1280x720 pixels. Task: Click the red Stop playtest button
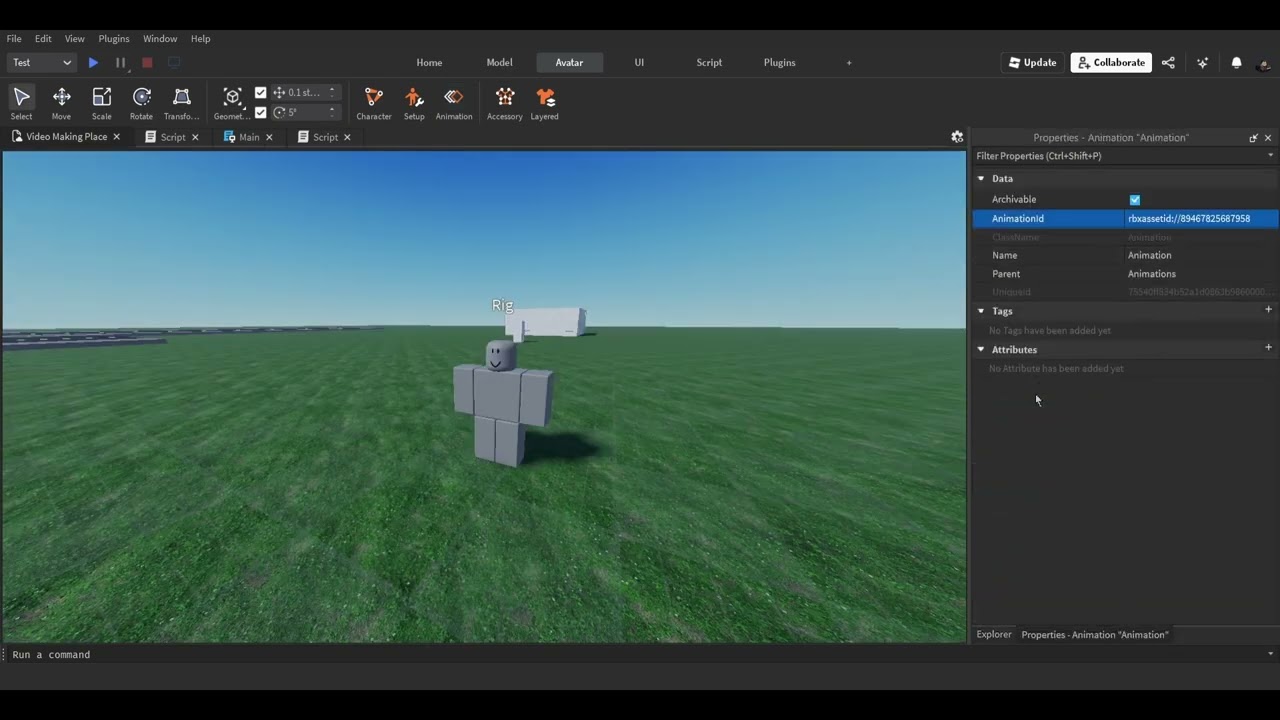click(x=147, y=62)
